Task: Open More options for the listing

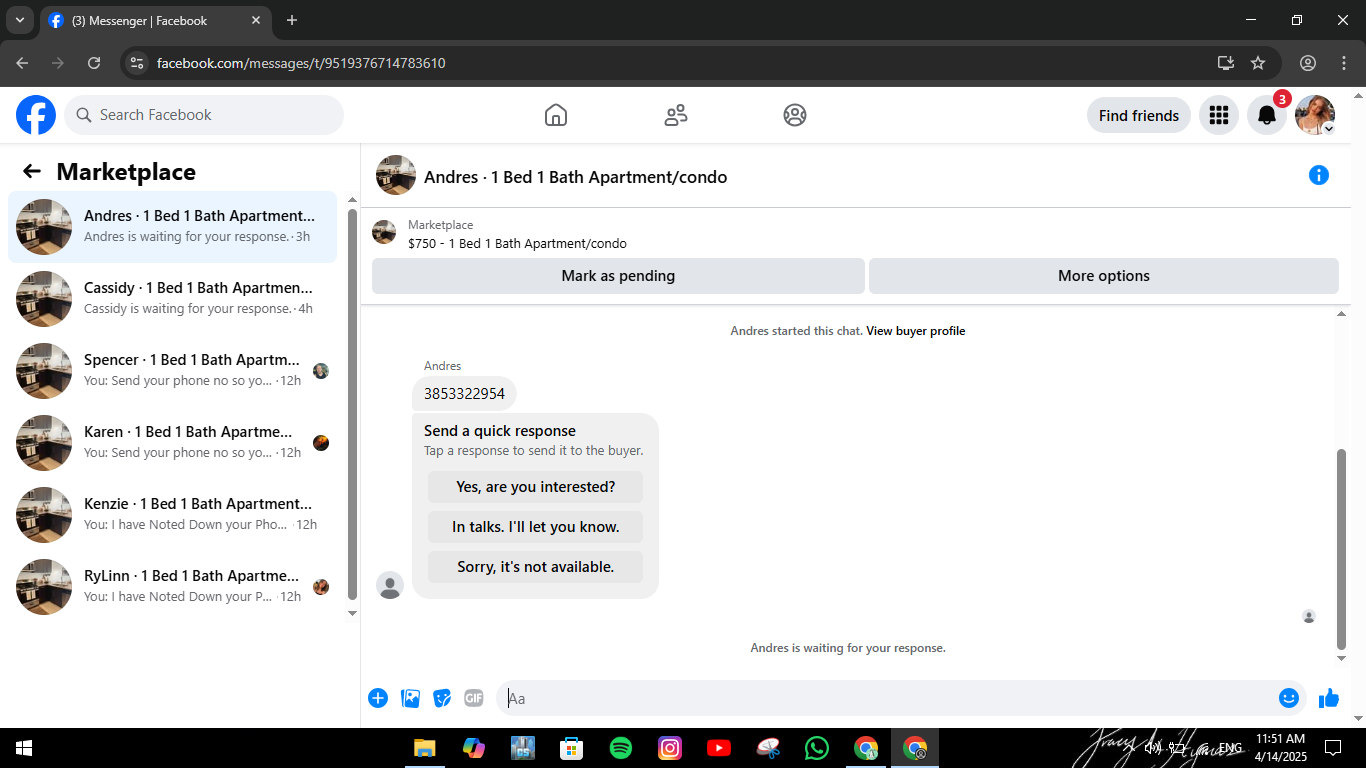Action: click(1104, 276)
